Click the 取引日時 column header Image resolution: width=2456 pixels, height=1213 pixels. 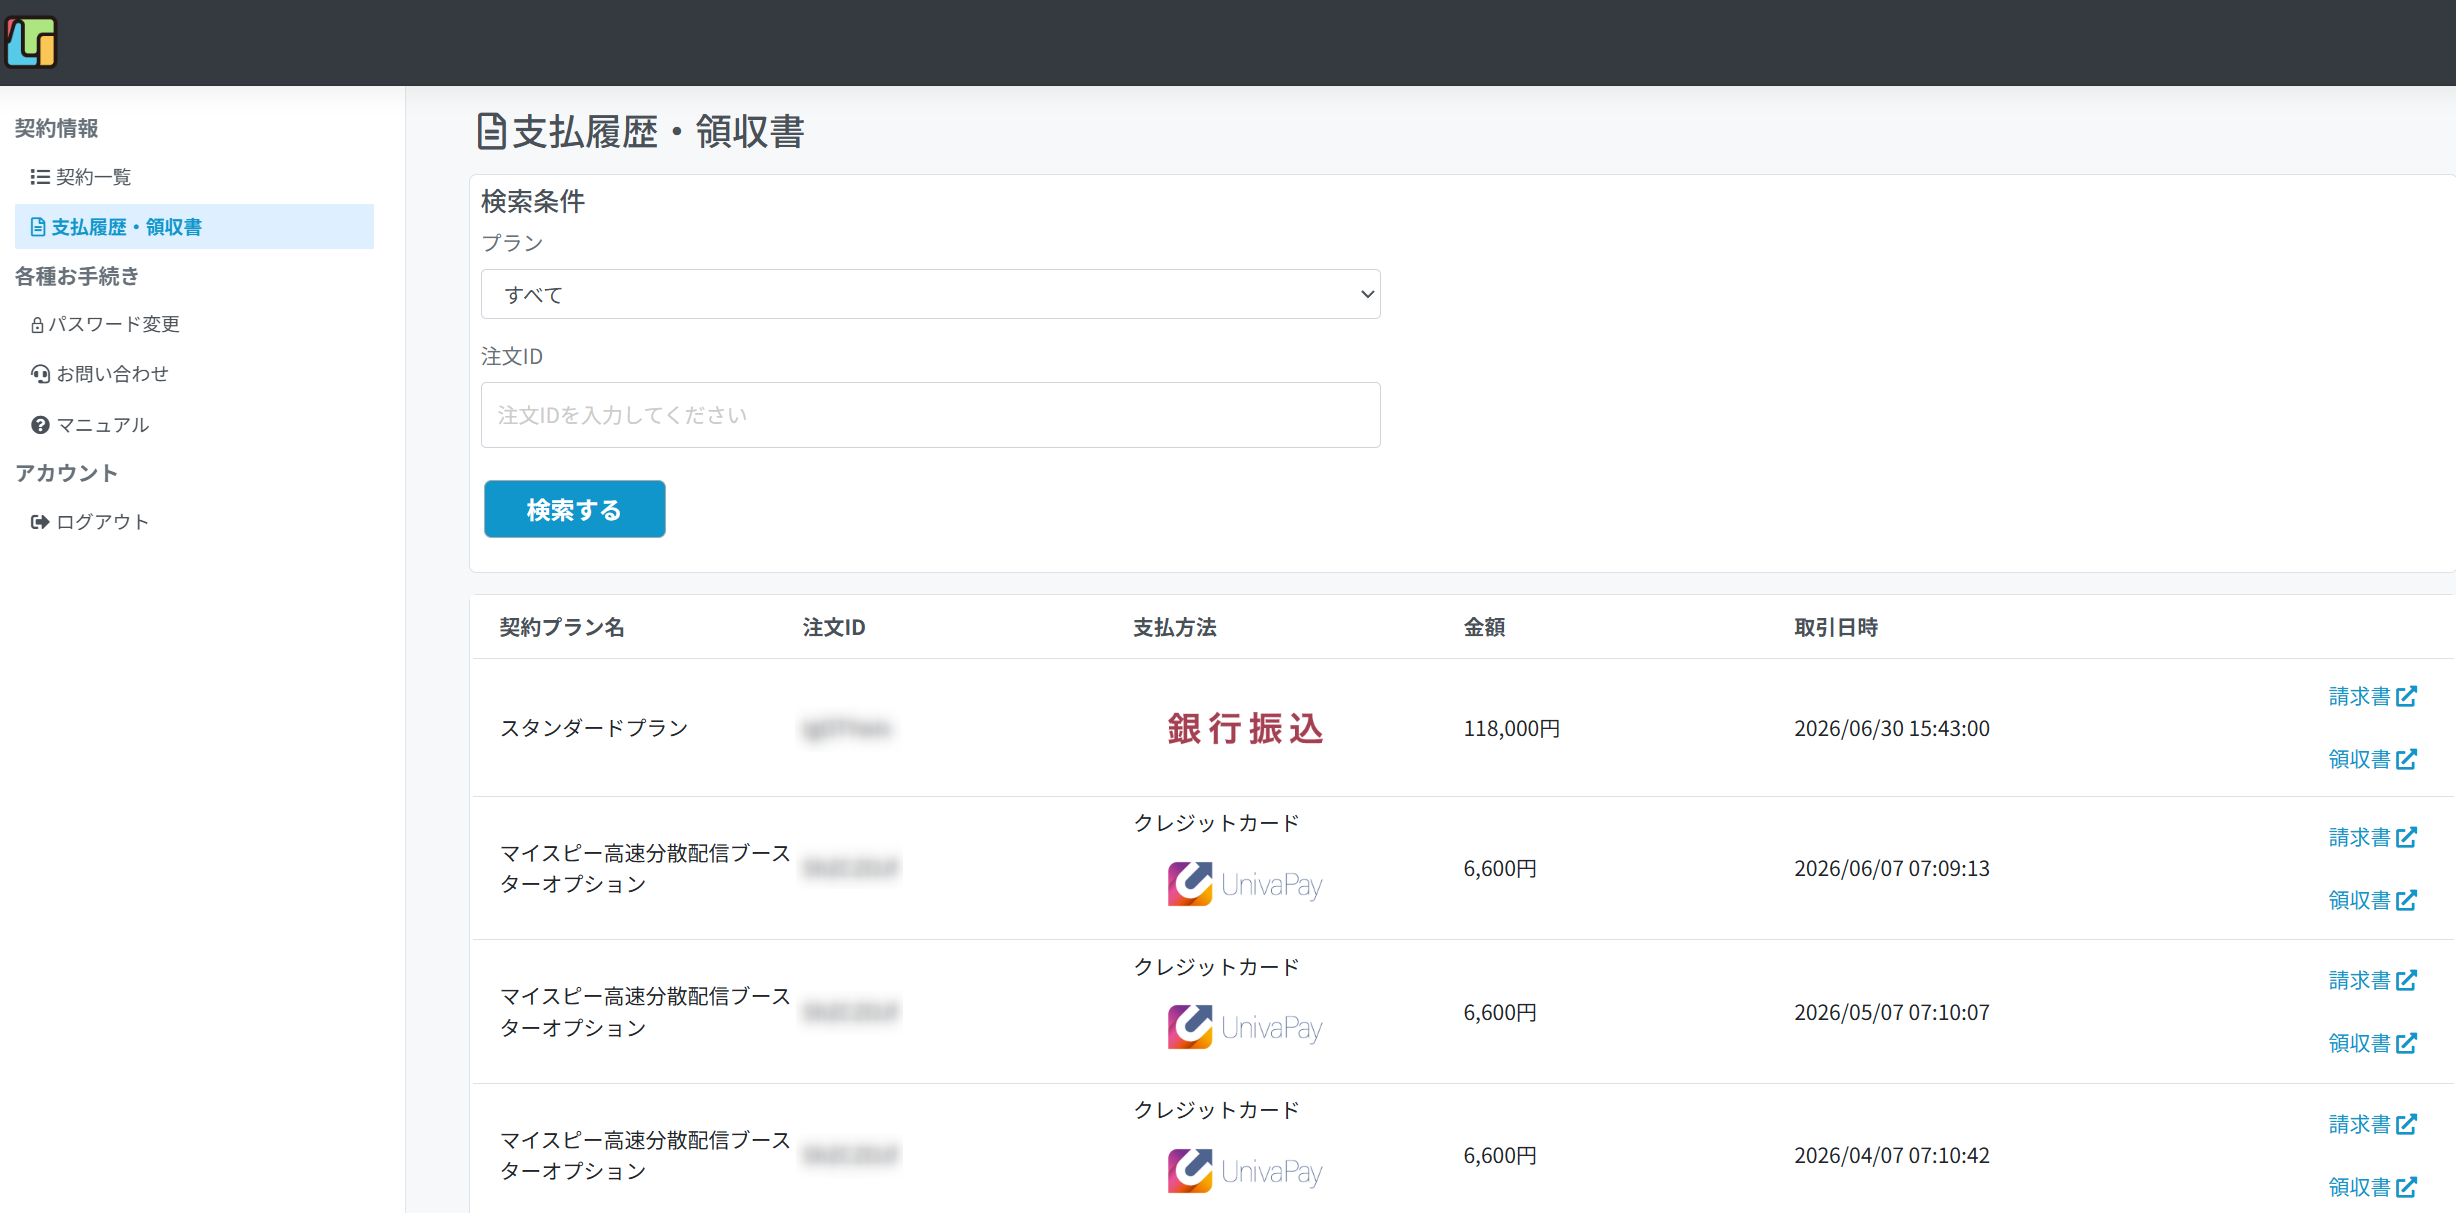pos(1836,627)
